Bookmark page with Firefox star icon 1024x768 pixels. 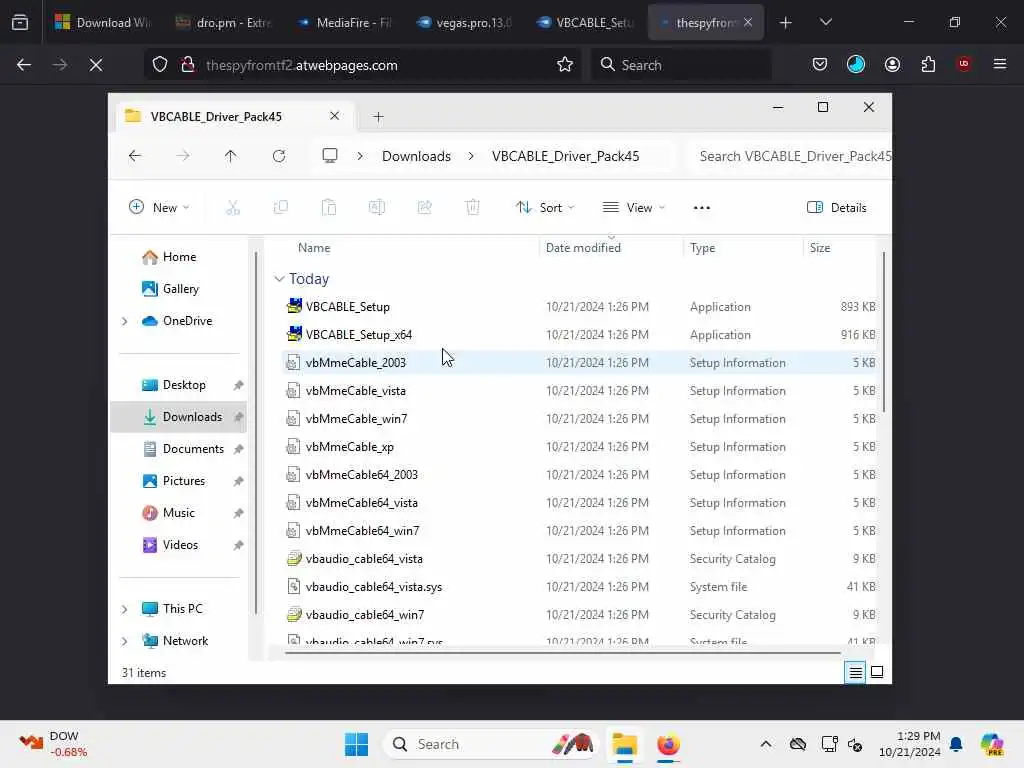point(565,65)
